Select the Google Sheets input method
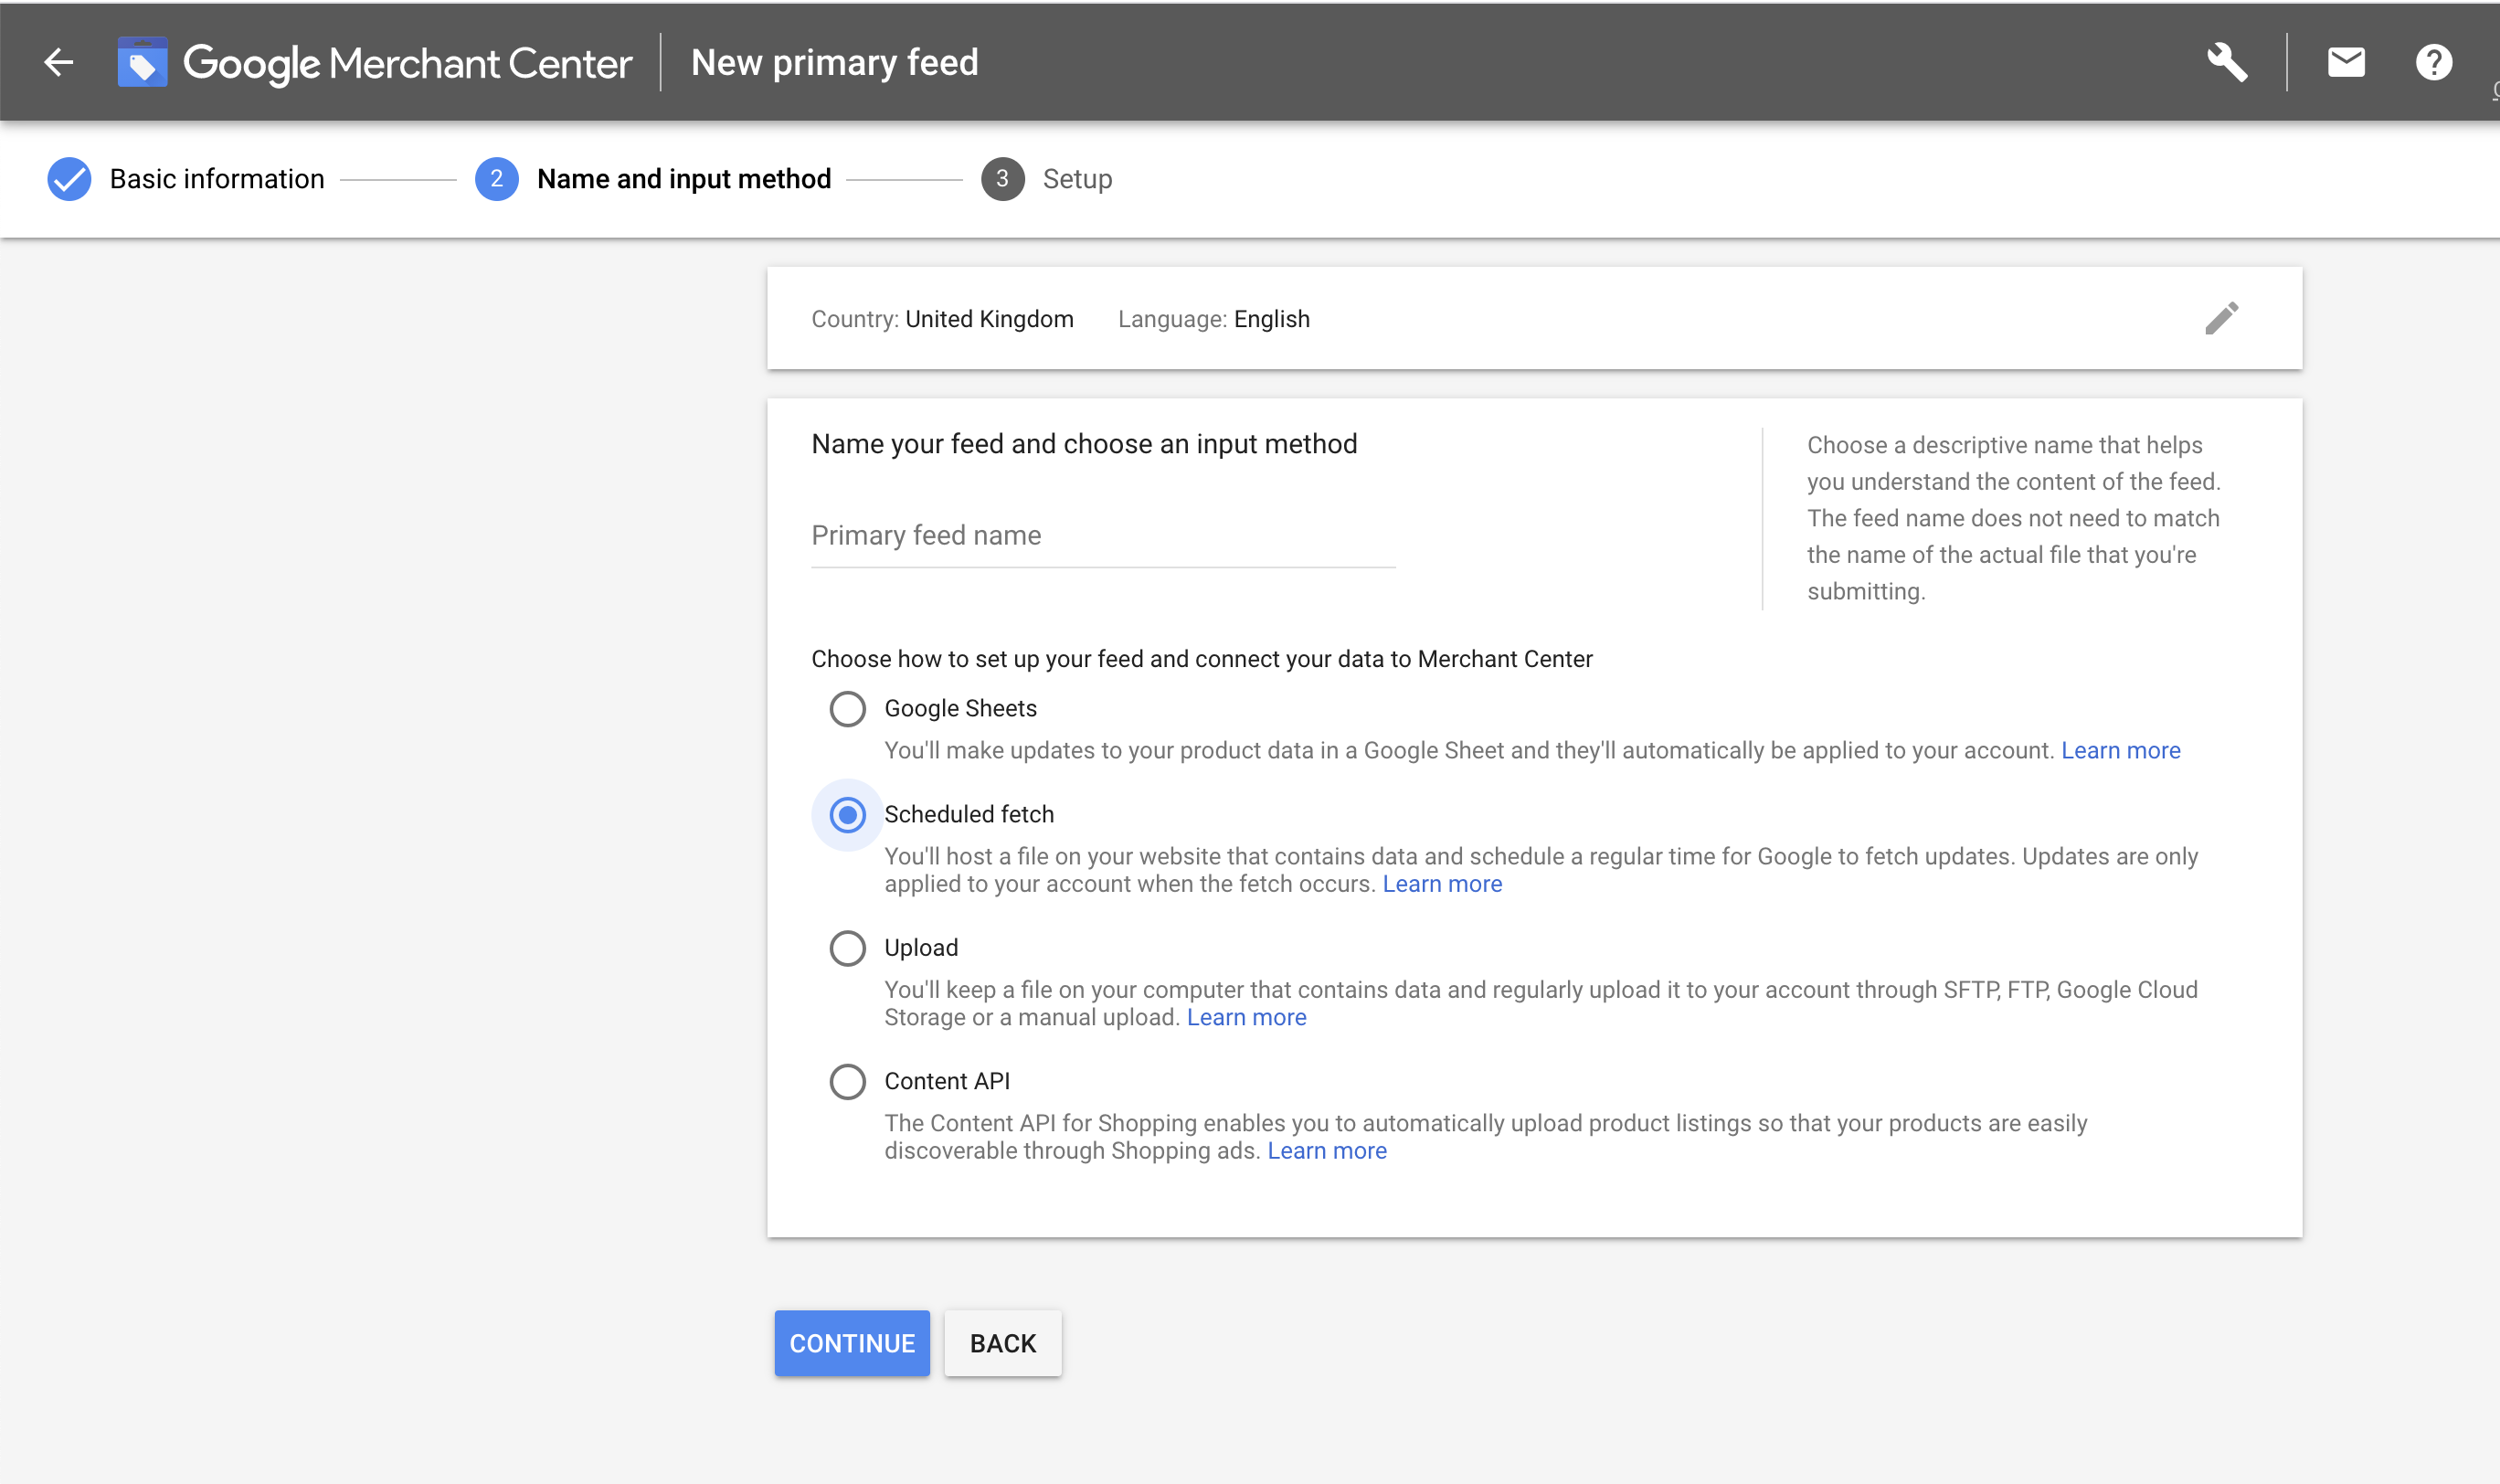Image resolution: width=2500 pixels, height=1484 pixels. click(x=846, y=708)
